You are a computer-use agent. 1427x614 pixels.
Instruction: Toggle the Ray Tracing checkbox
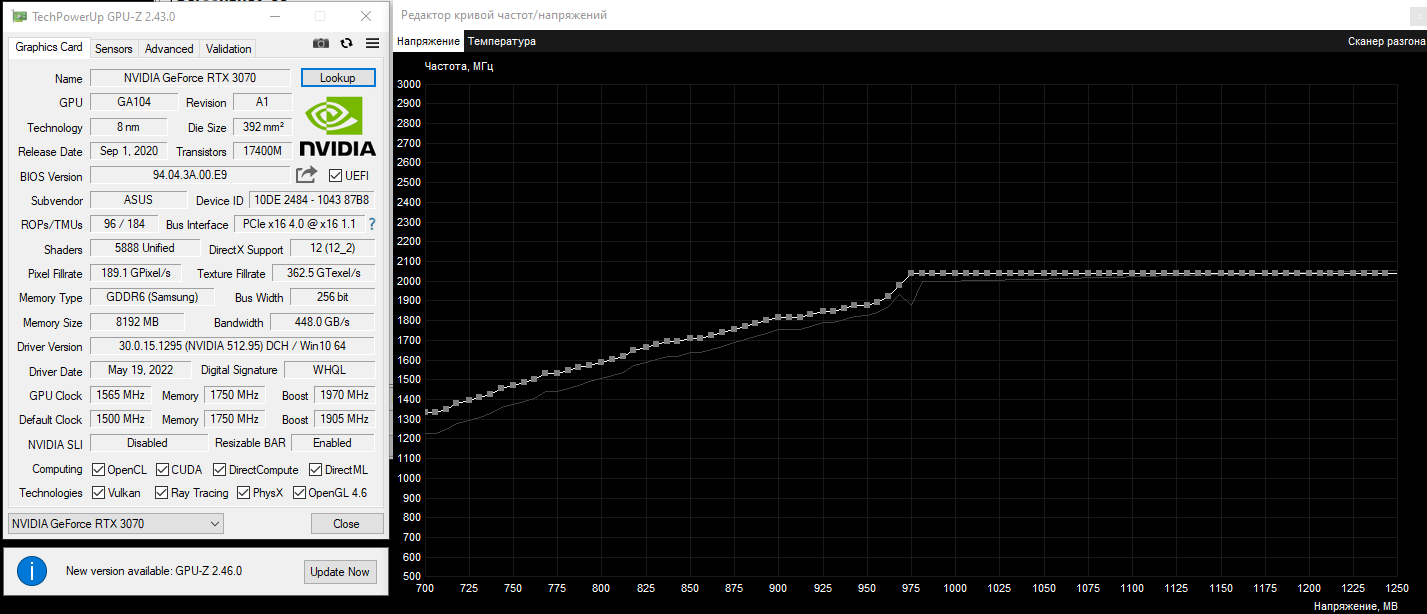point(161,493)
